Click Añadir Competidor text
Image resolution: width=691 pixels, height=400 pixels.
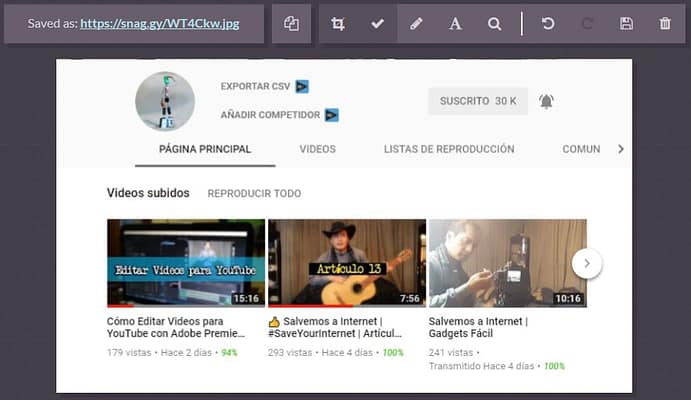(270, 115)
